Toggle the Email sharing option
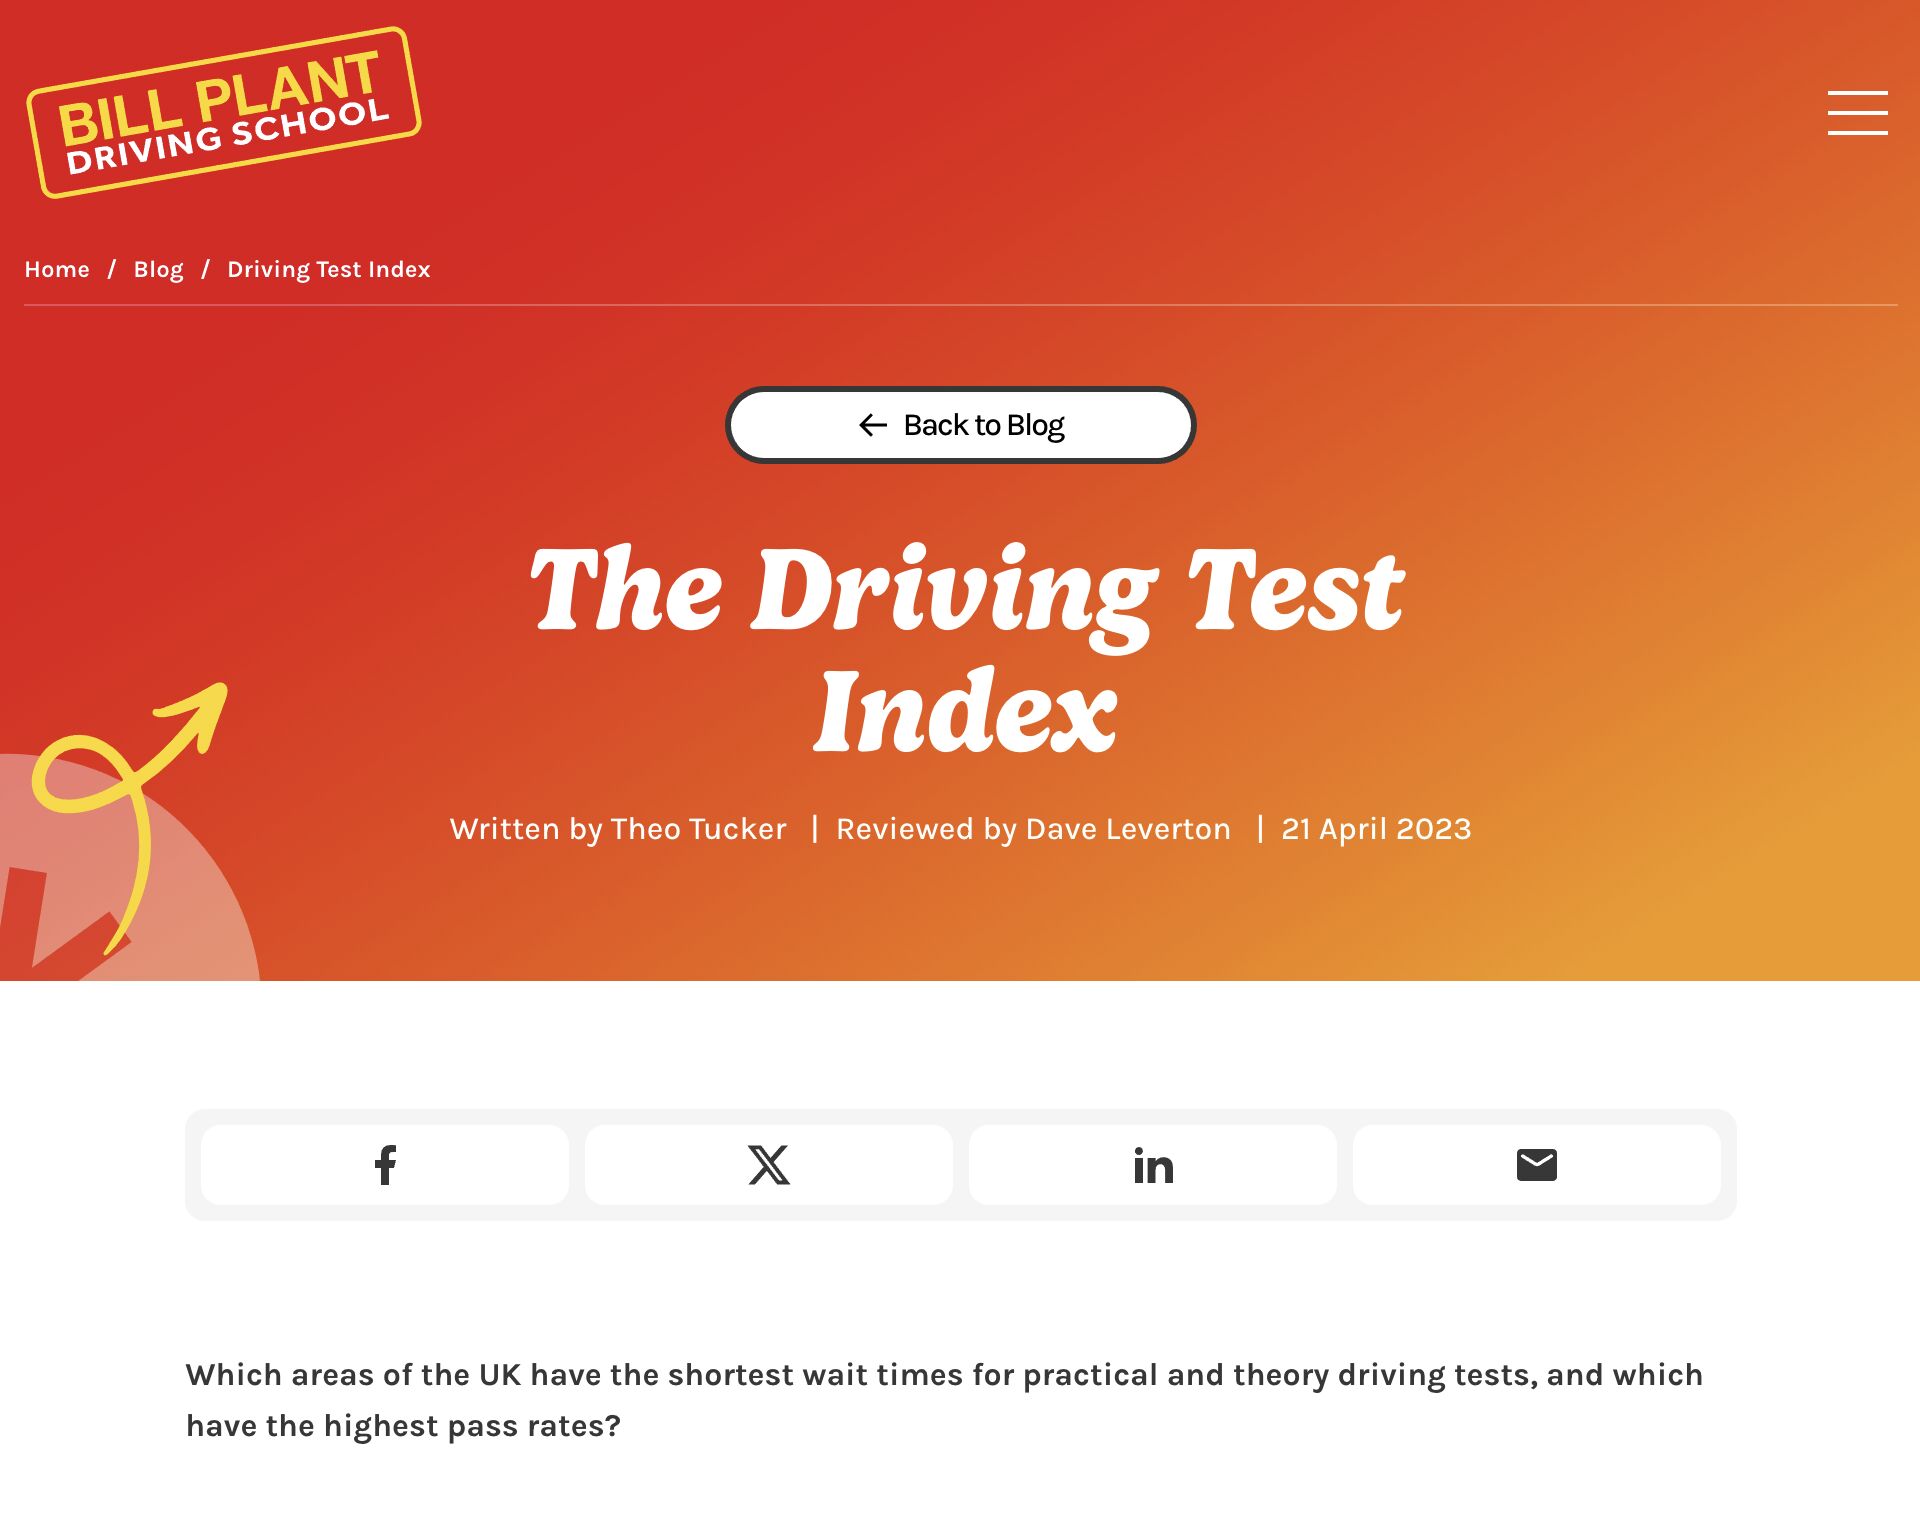This screenshot has width=1920, height=1526. pyautogui.click(x=1535, y=1164)
